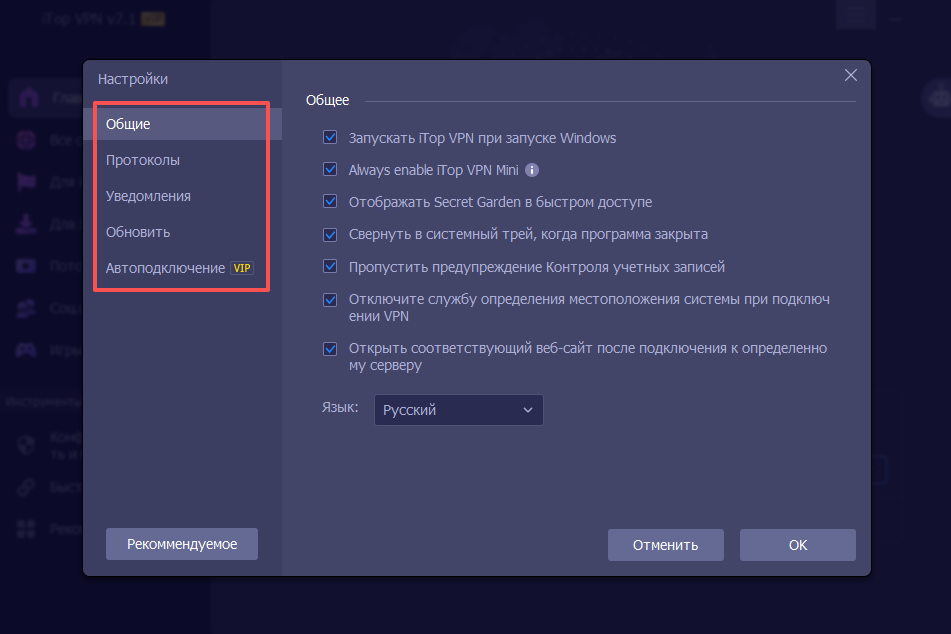
Task: Toggle Always enable iTop VPN Mini checkbox
Action: click(x=330, y=170)
